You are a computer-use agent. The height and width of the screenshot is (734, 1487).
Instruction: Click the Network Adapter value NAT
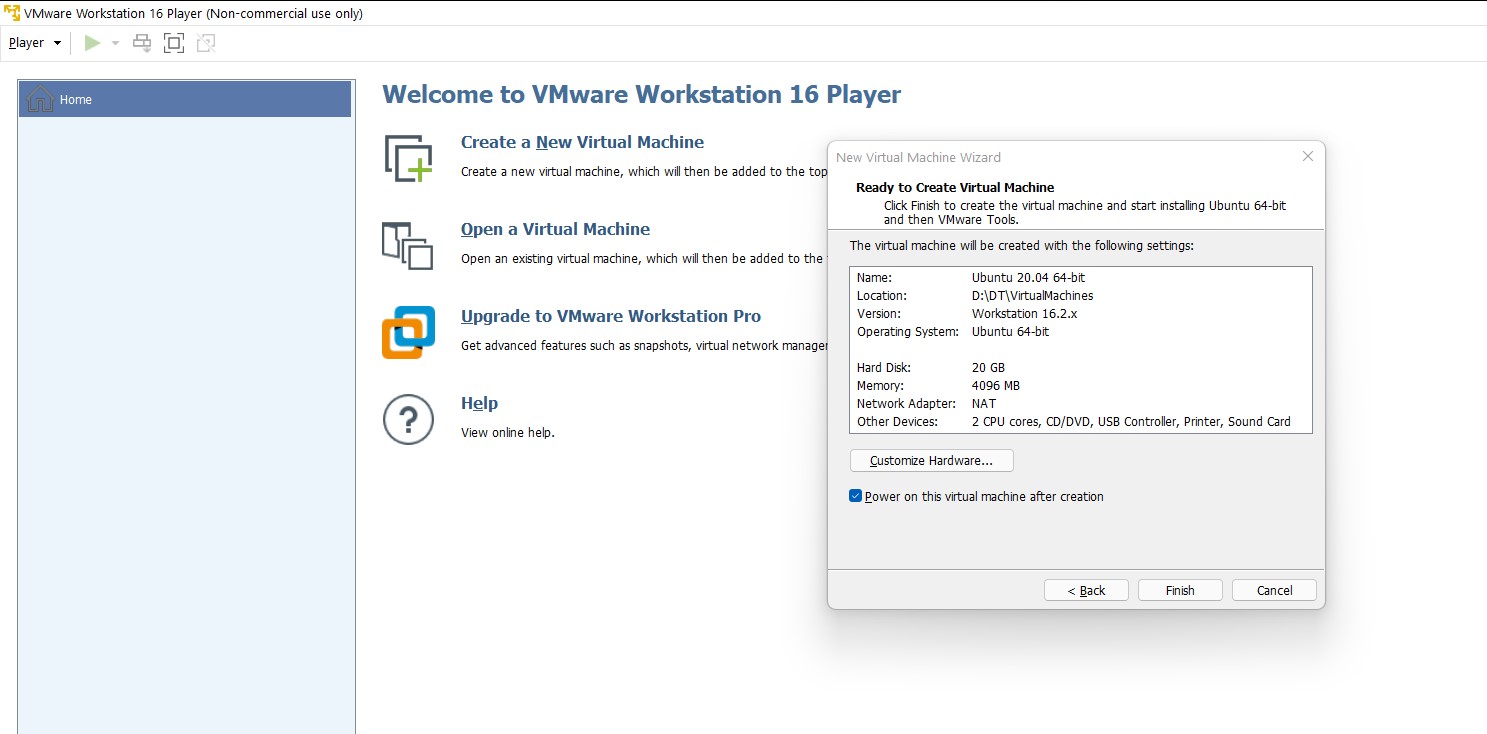[984, 403]
